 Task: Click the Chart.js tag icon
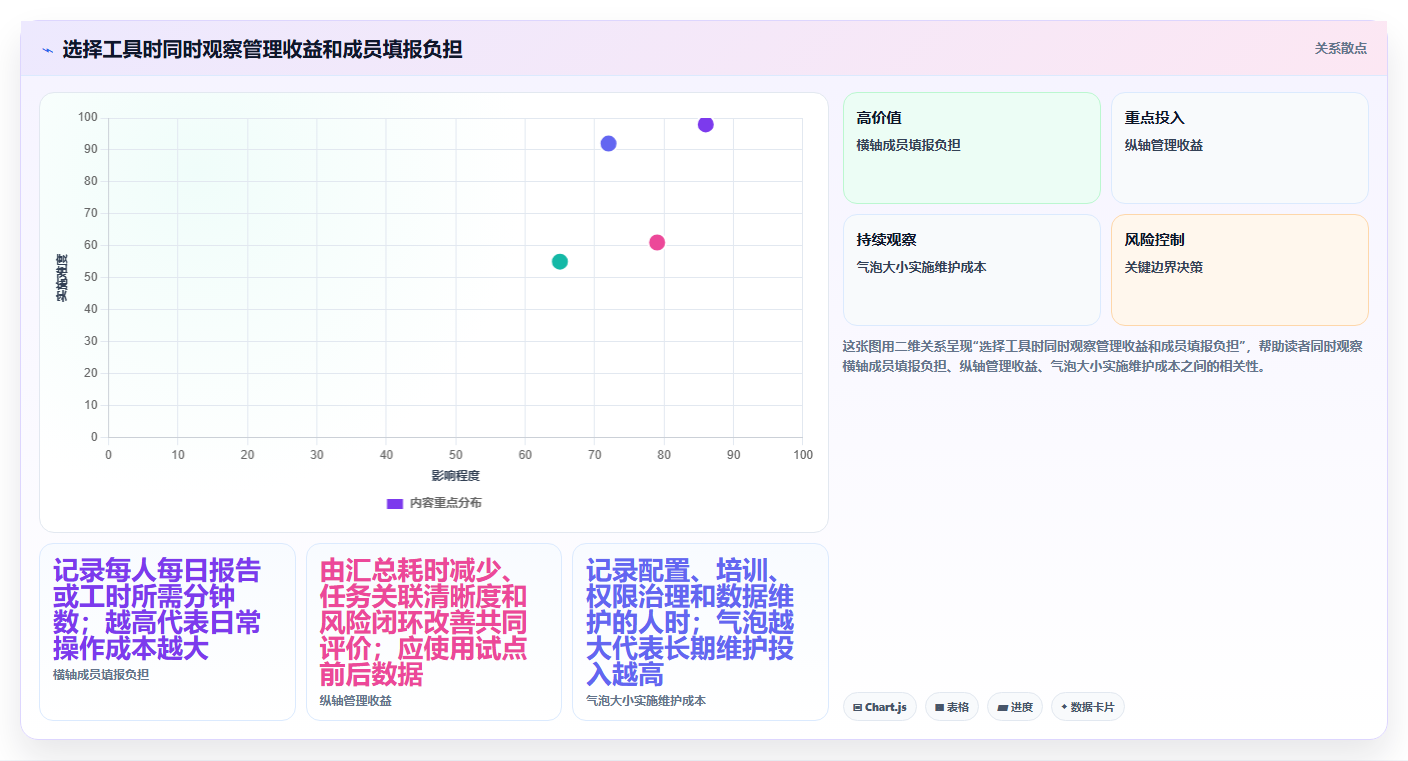pyautogui.click(x=858, y=707)
